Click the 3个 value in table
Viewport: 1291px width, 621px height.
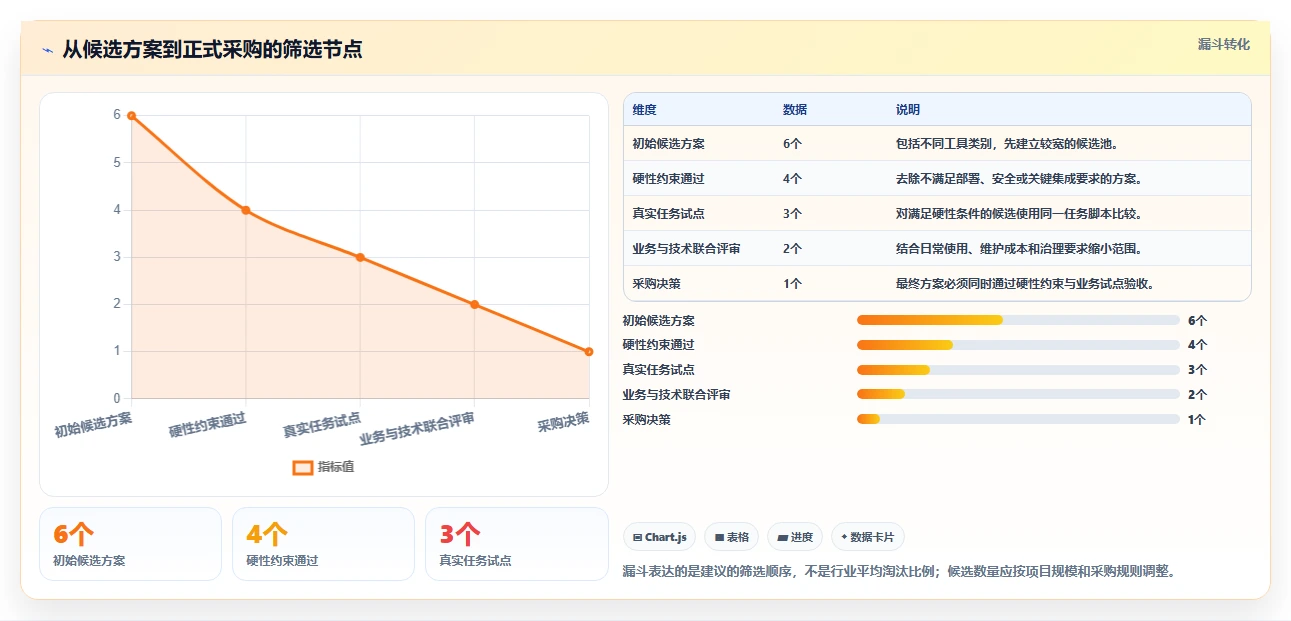tap(792, 214)
